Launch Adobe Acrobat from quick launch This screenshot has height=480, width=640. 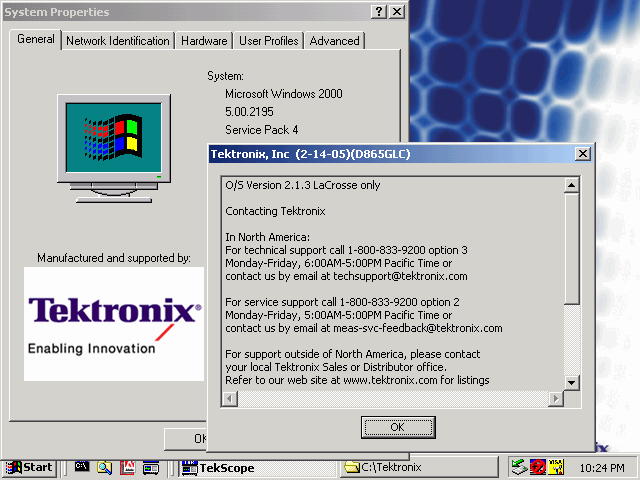tap(127, 467)
